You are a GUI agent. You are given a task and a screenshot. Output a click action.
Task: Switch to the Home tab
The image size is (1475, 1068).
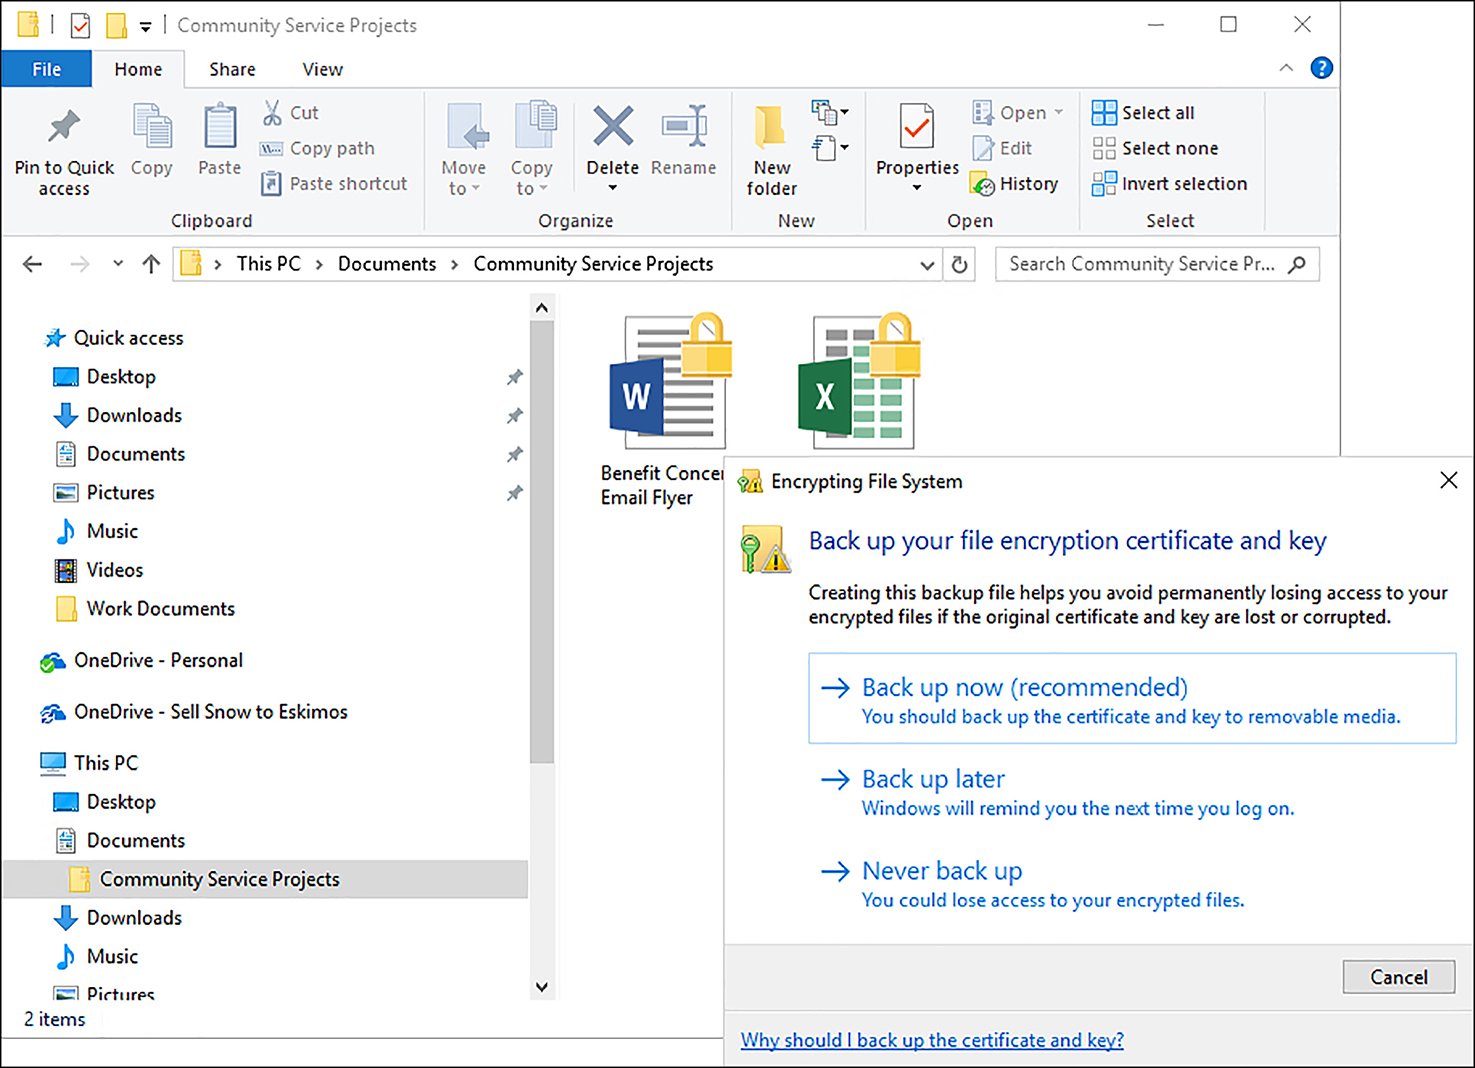[138, 69]
